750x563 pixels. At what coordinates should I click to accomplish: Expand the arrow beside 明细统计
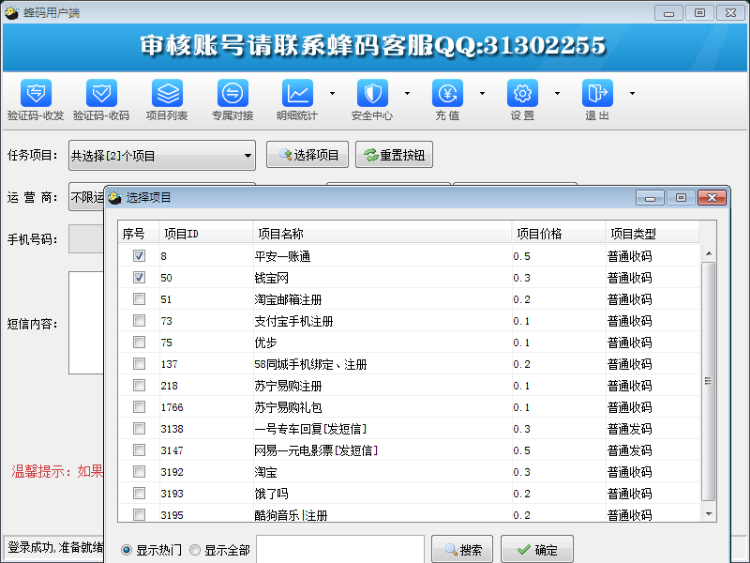point(332,93)
